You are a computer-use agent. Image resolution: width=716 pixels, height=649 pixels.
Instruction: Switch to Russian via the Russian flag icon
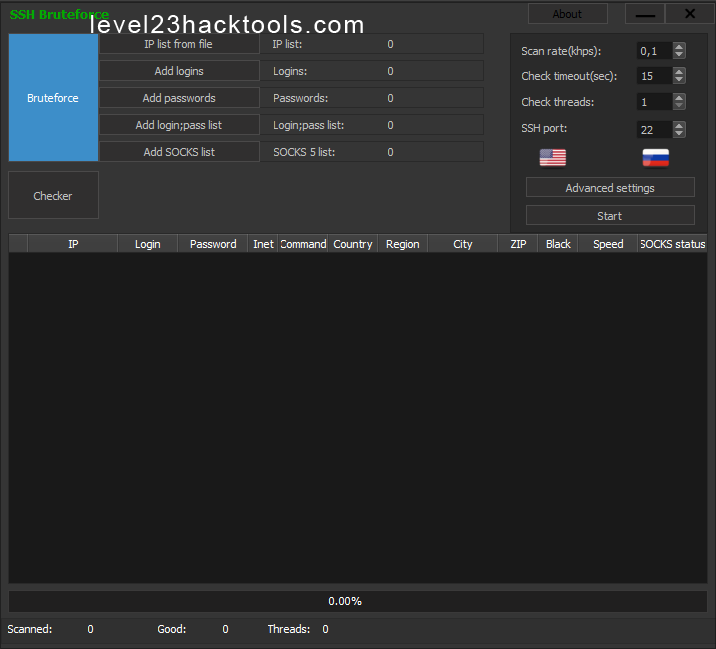tap(656, 158)
